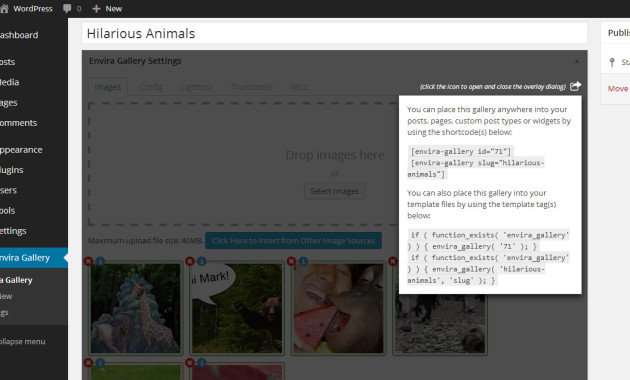Open info for the watermelon image

point(303,262)
